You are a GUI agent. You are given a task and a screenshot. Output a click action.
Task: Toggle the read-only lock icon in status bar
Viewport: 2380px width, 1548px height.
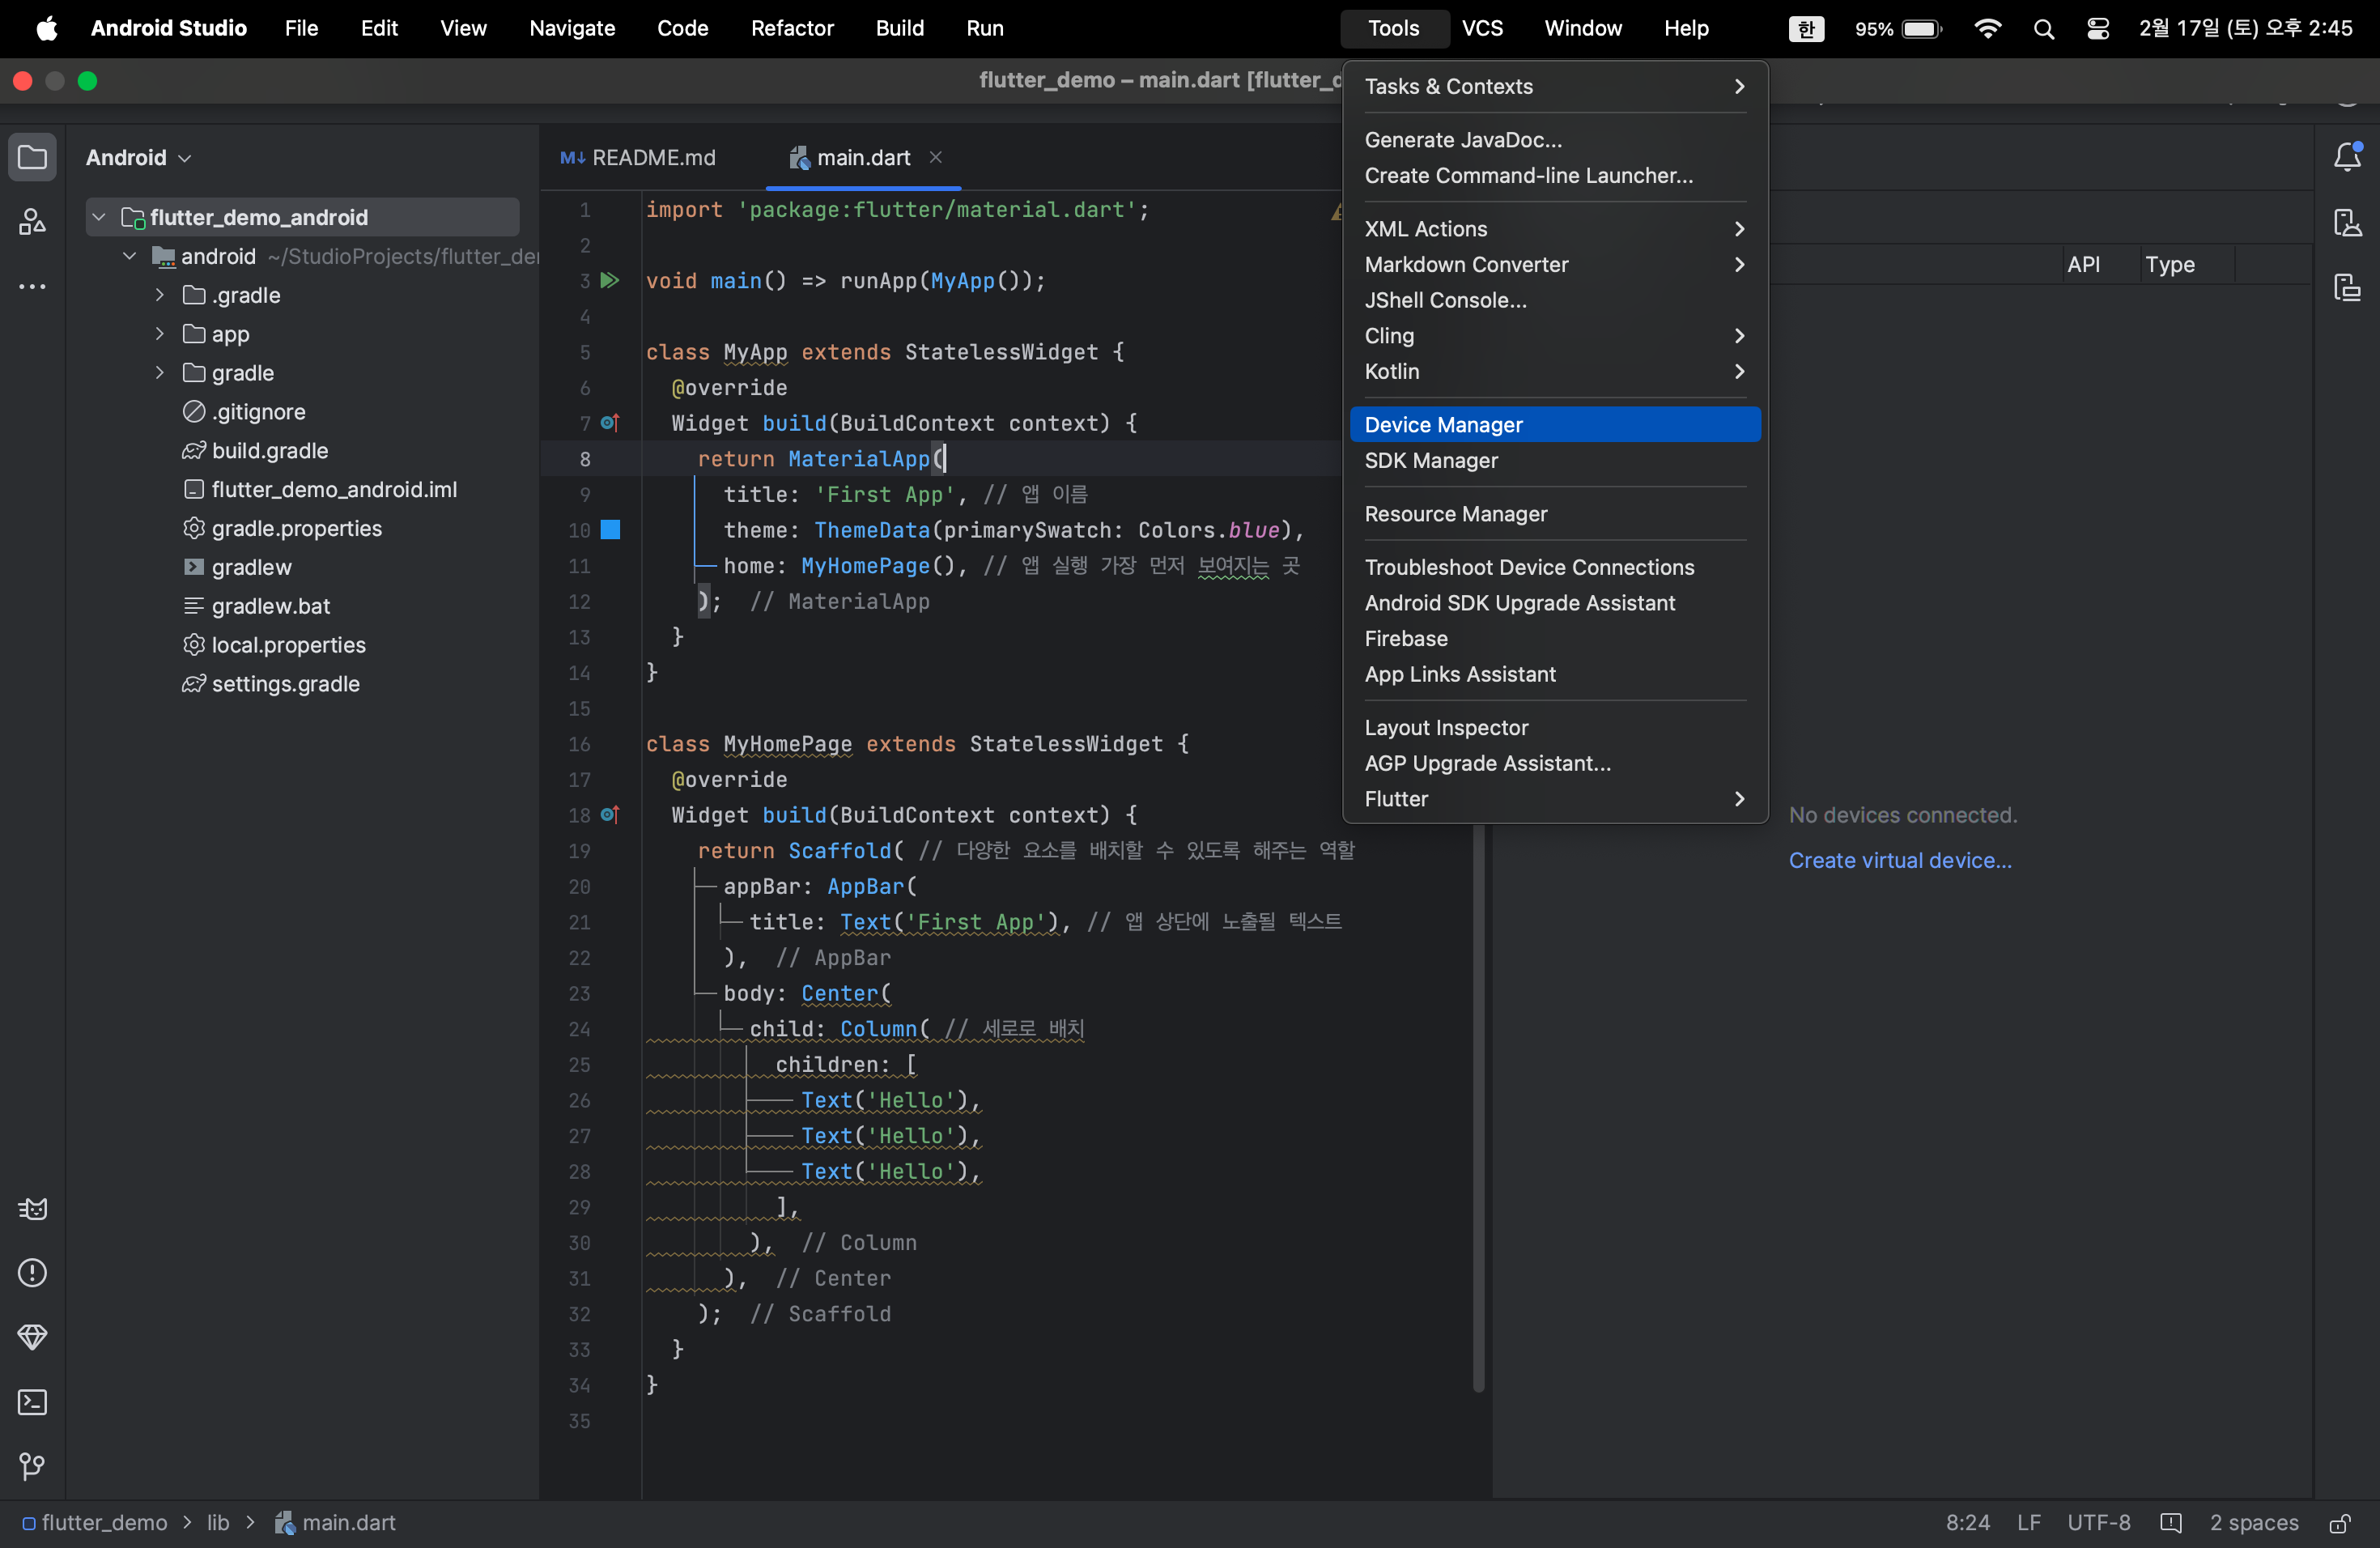tap(2339, 1523)
